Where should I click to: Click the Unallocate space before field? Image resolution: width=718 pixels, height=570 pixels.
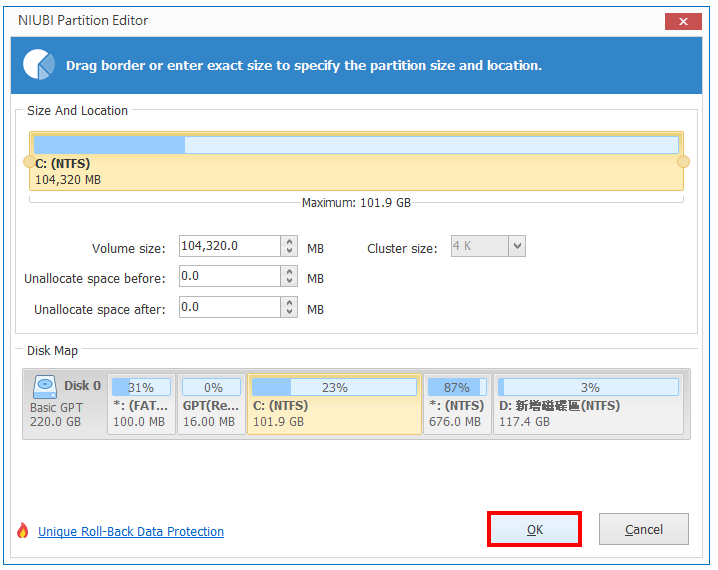[x=230, y=277]
